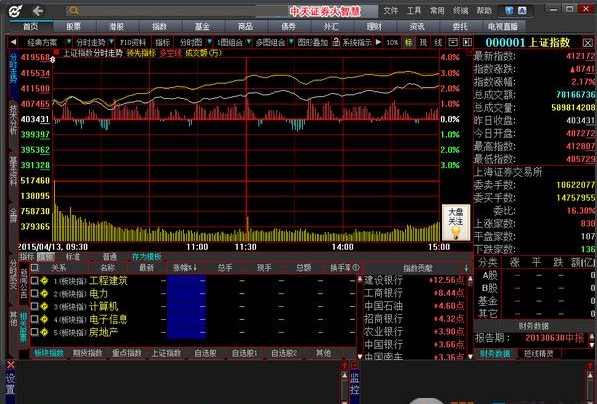
Task: Open the 多图组合 dropdown arrow
Action: 291,42
